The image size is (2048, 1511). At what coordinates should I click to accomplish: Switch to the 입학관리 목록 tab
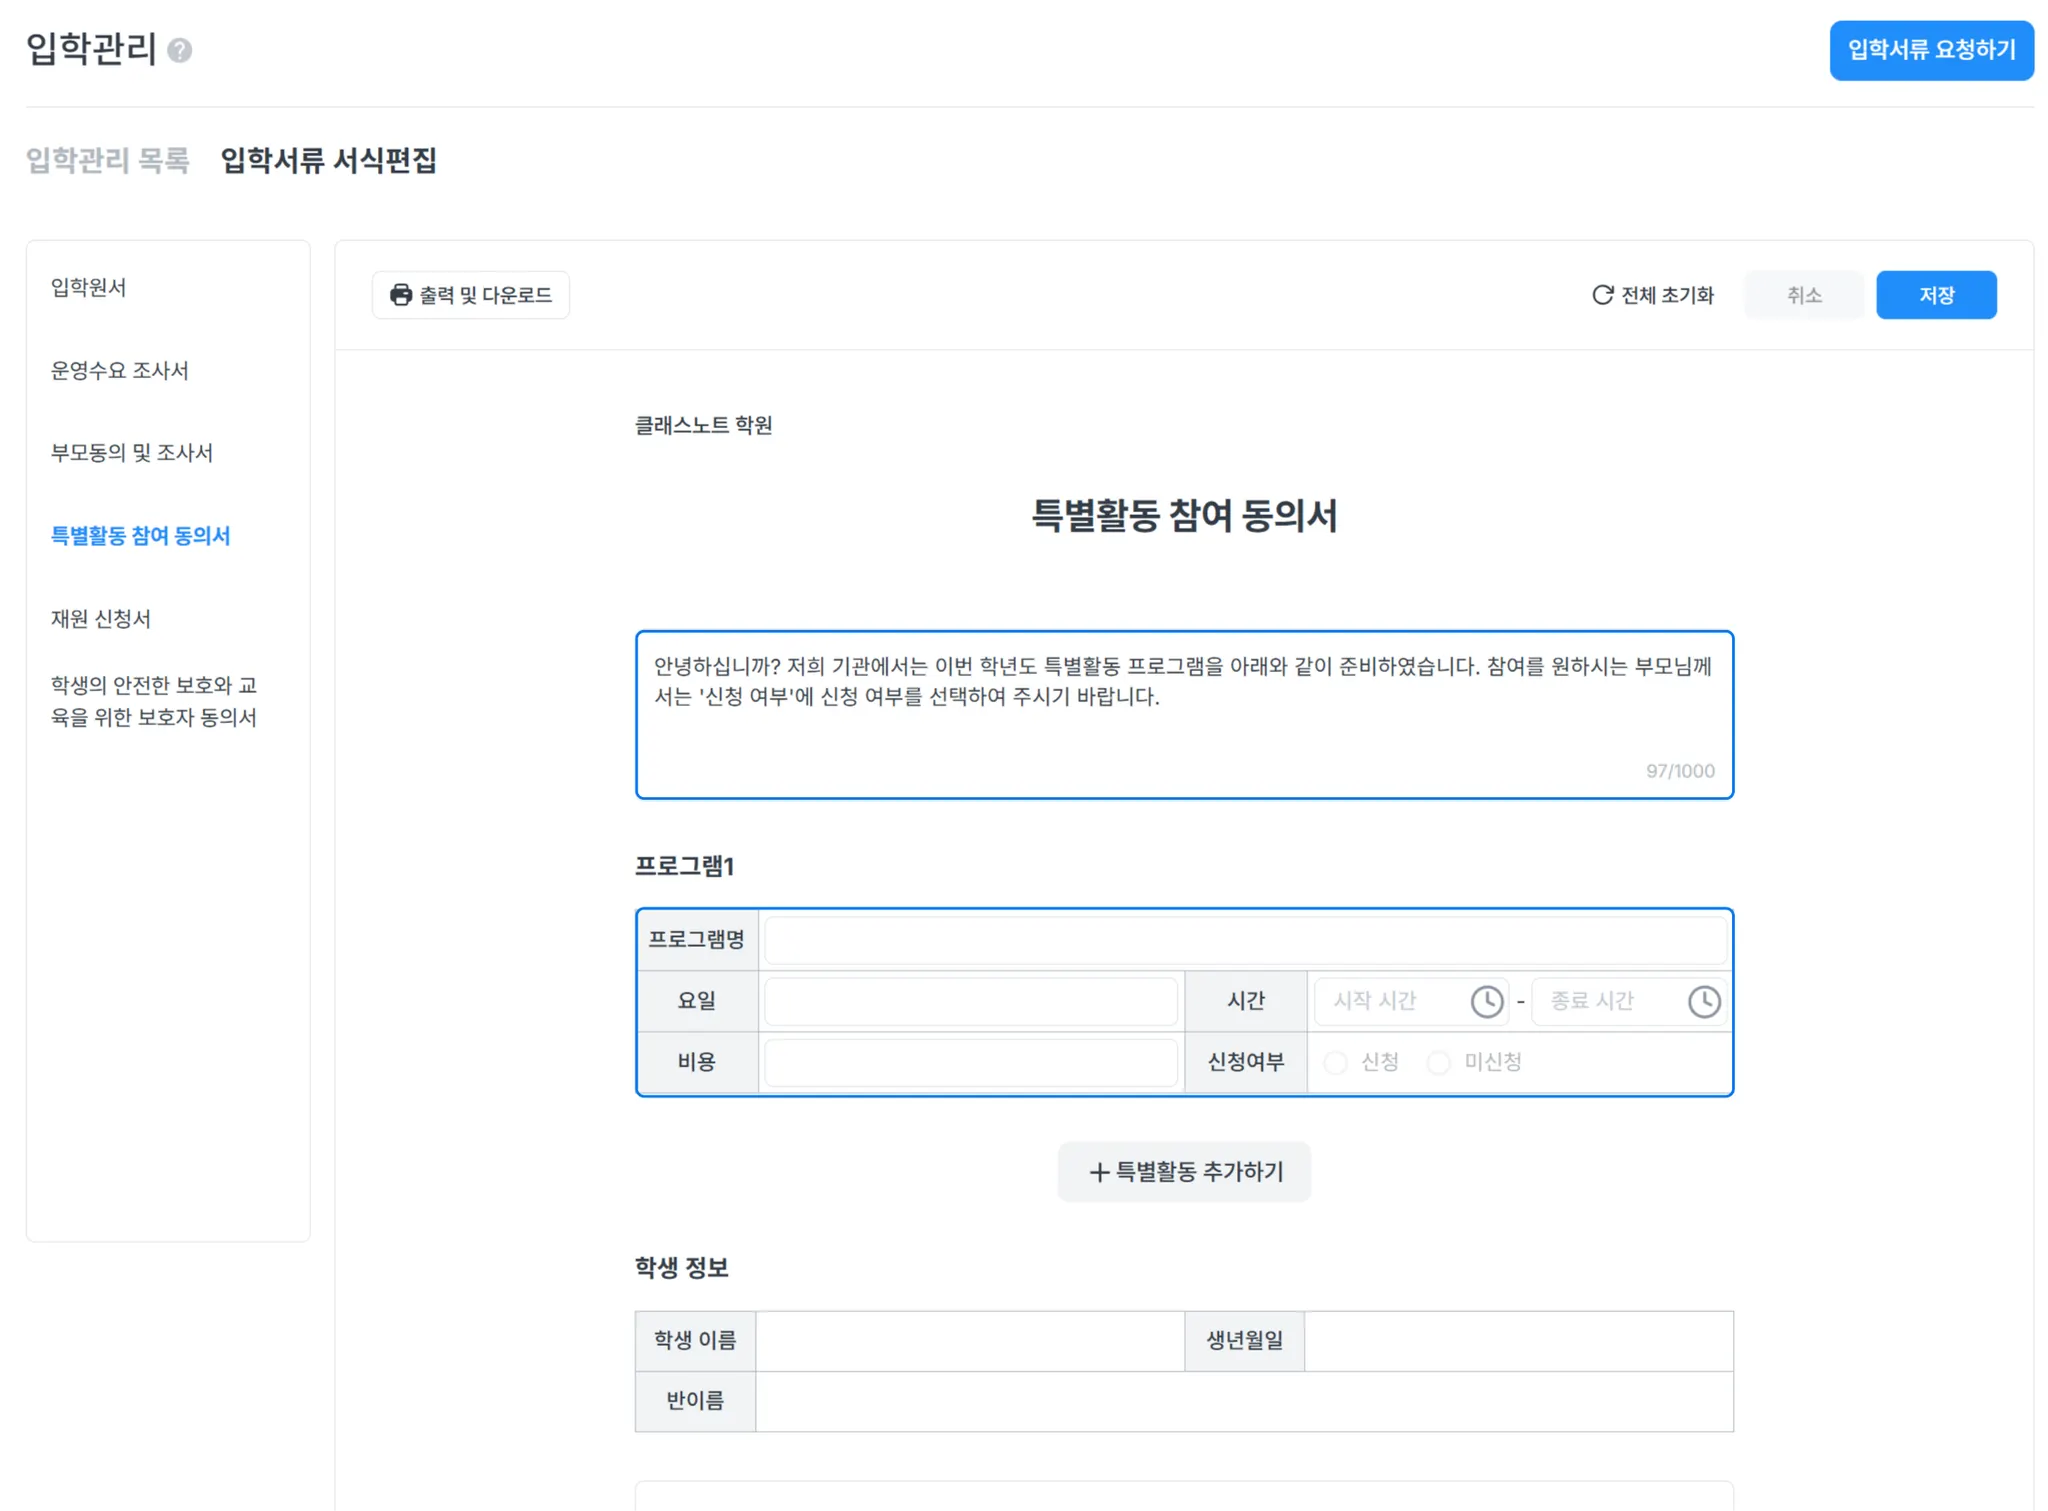(108, 160)
